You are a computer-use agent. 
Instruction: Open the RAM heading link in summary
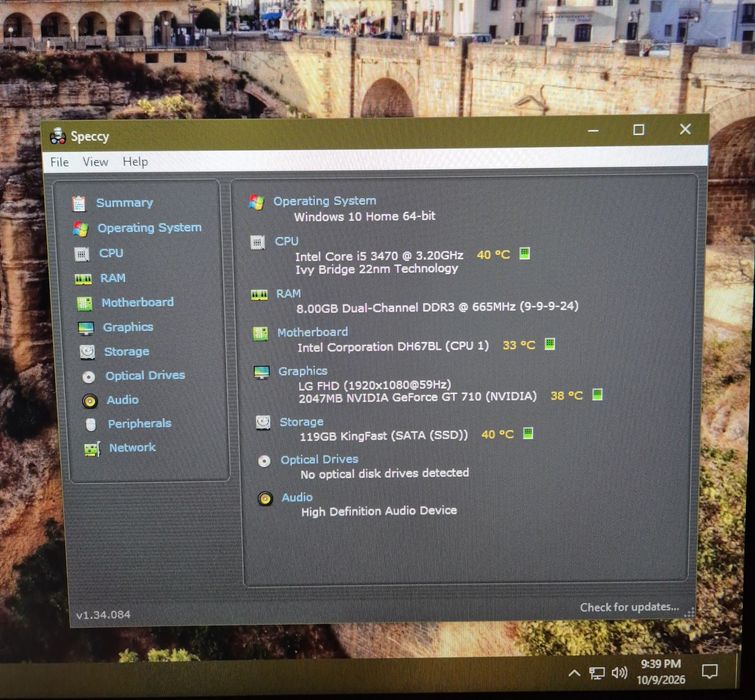(x=288, y=294)
